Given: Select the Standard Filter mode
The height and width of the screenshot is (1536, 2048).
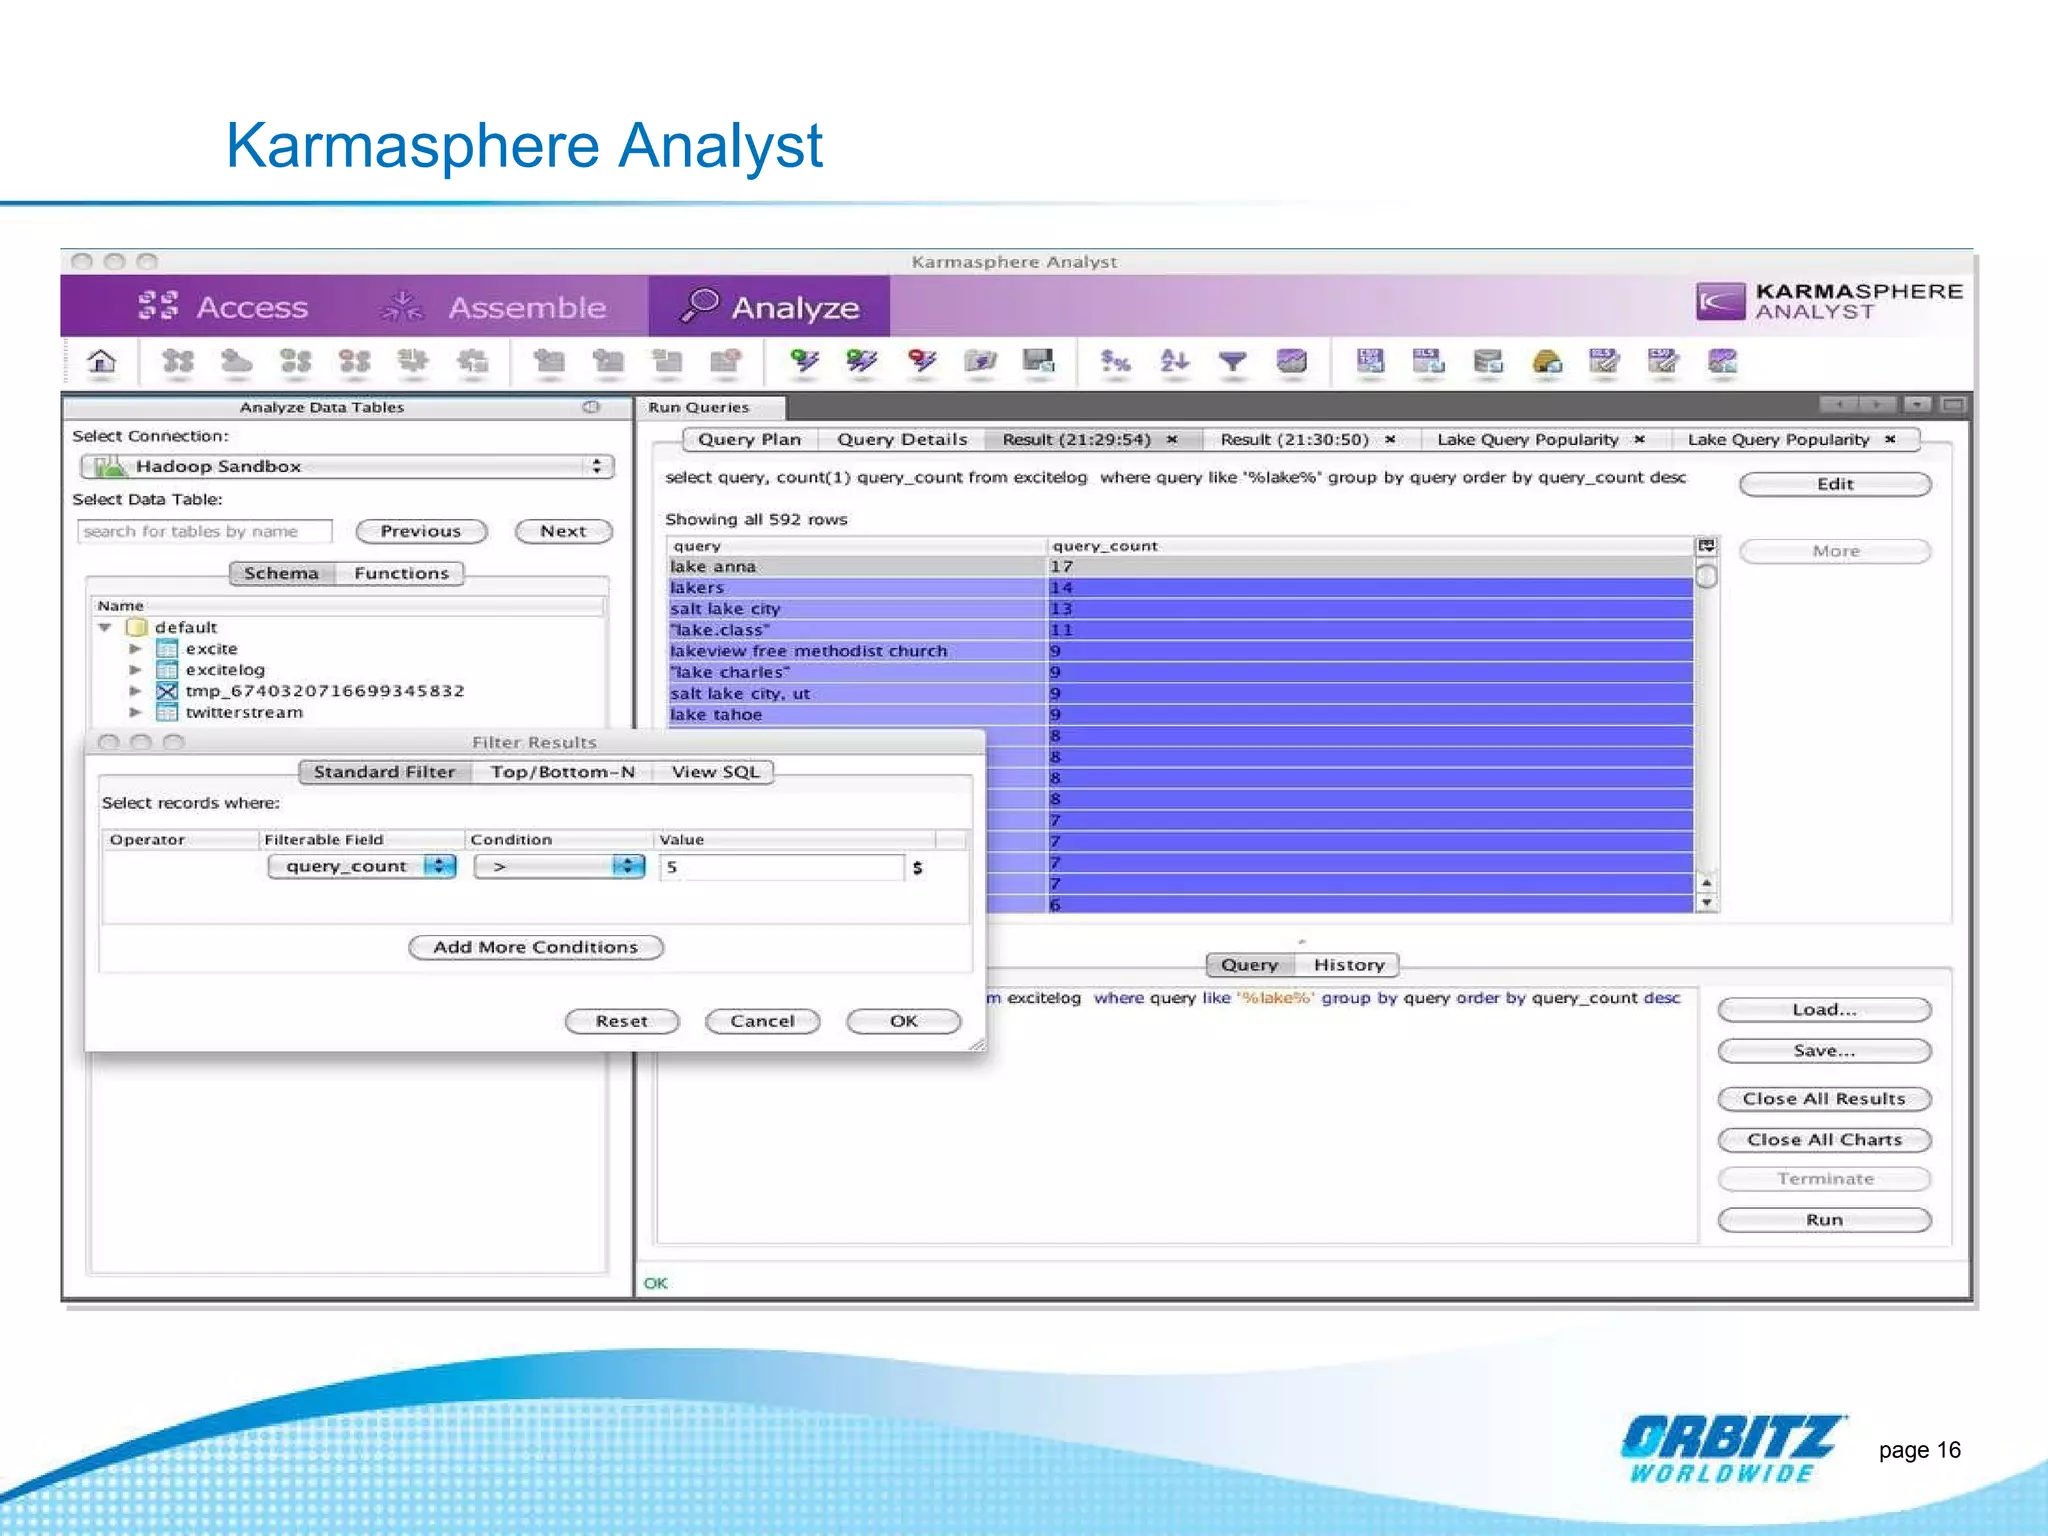Looking at the screenshot, I should 385,773.
